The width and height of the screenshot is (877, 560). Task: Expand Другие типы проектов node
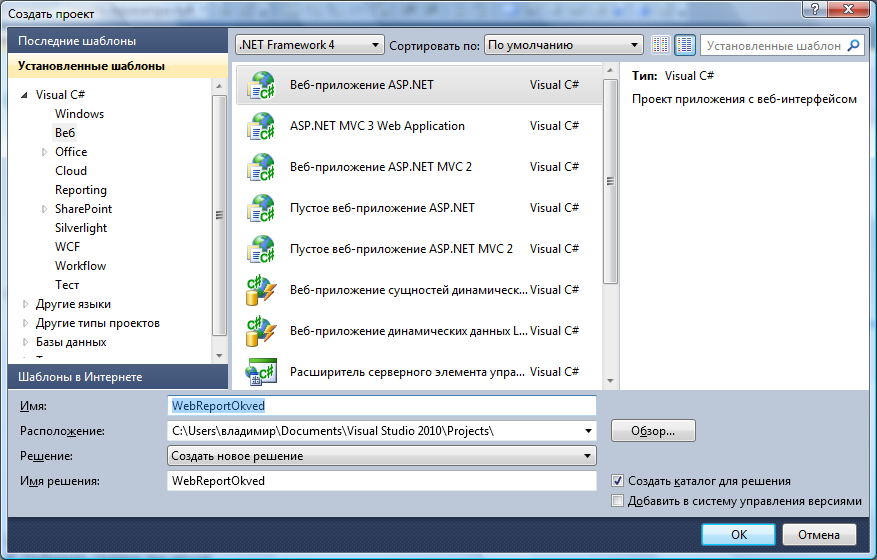(25, 323)
